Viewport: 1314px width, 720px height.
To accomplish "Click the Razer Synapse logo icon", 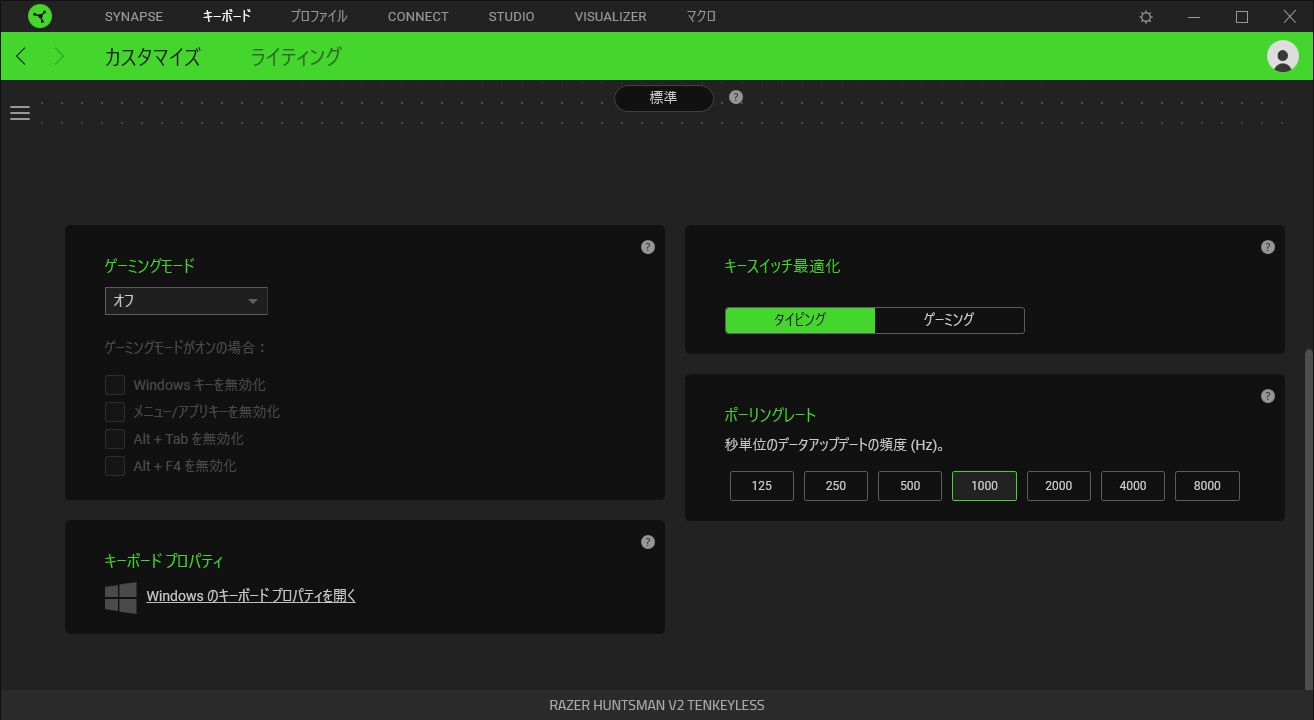I will click(40, 16).
